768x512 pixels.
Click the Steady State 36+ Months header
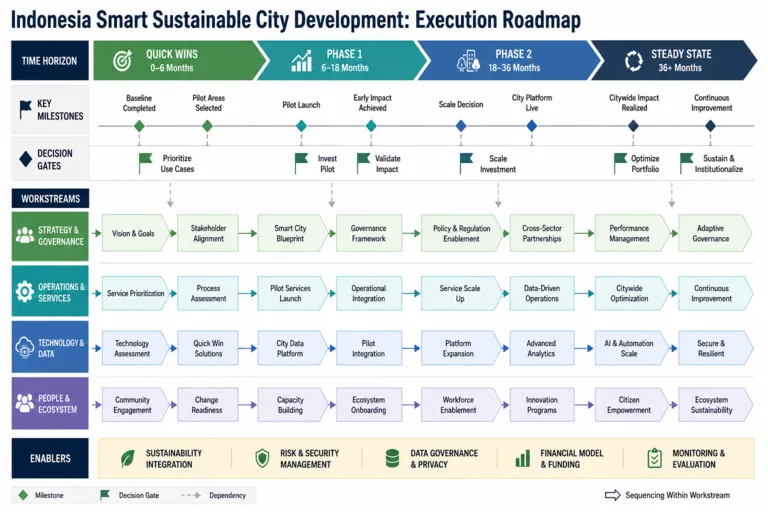click(674, 60)
